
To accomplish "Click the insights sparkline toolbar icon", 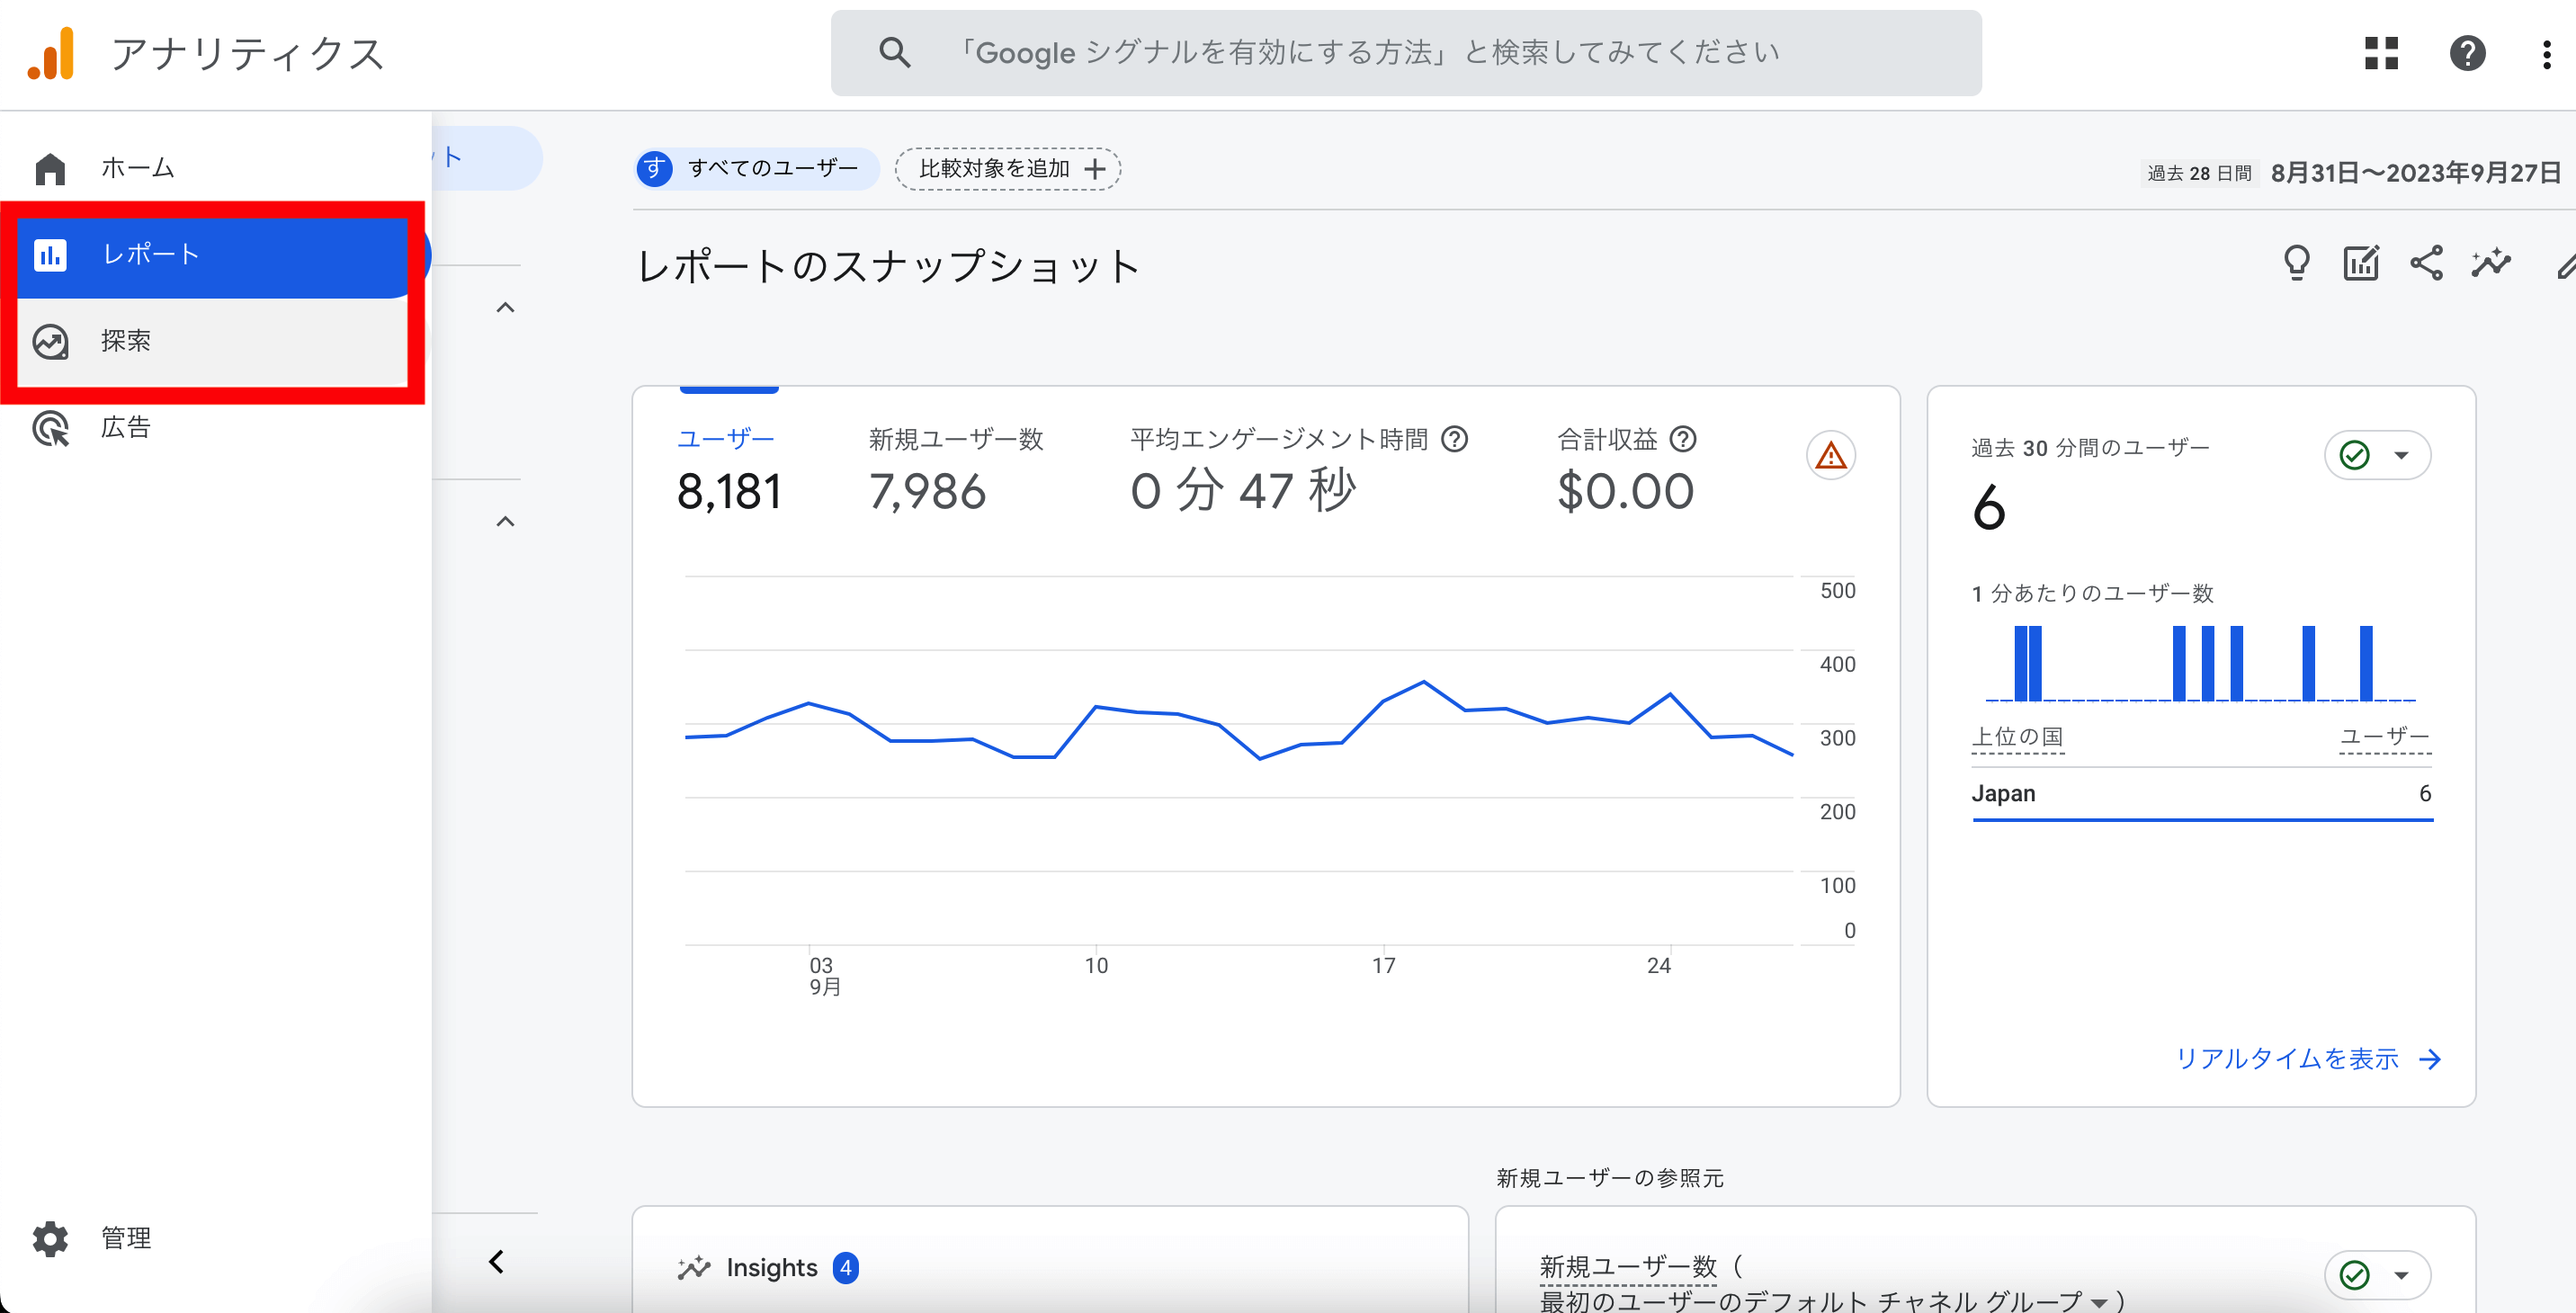I will 2491,264.
